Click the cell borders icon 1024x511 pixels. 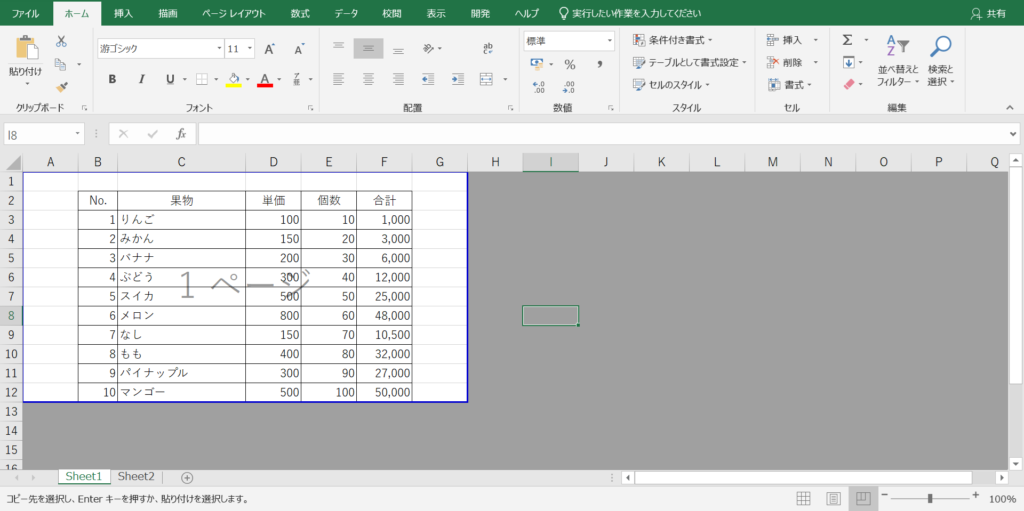click(202, 79)
